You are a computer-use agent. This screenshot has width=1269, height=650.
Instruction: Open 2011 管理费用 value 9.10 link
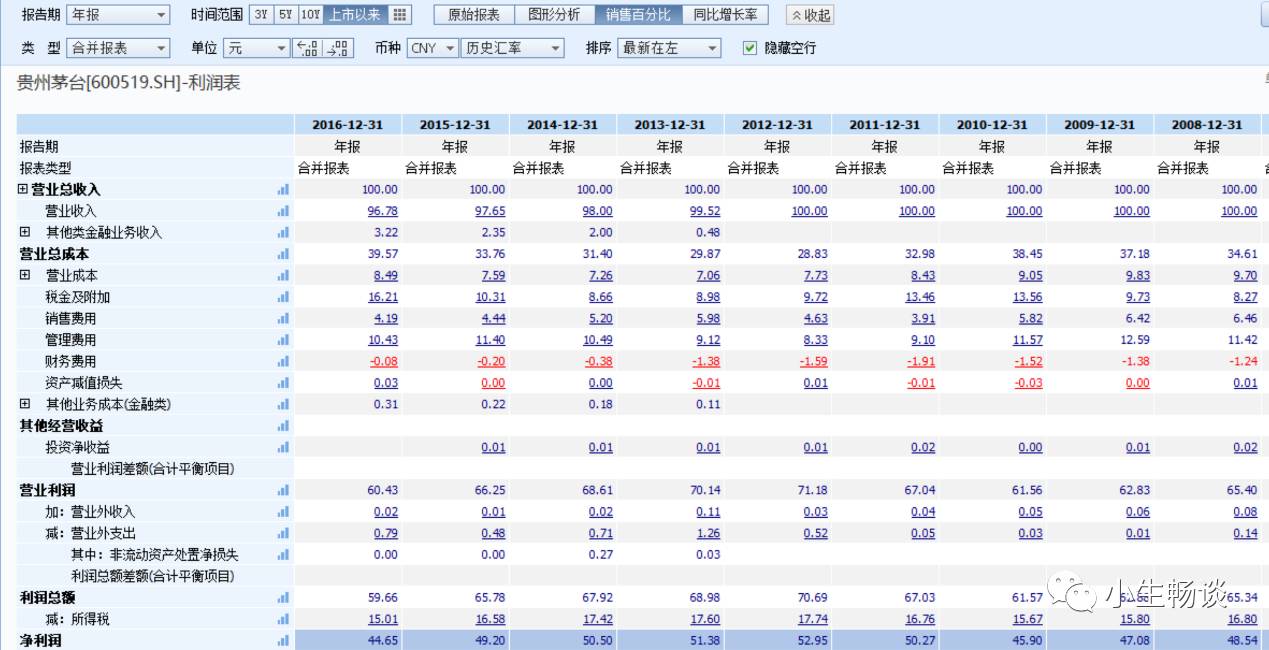[923, 340]
